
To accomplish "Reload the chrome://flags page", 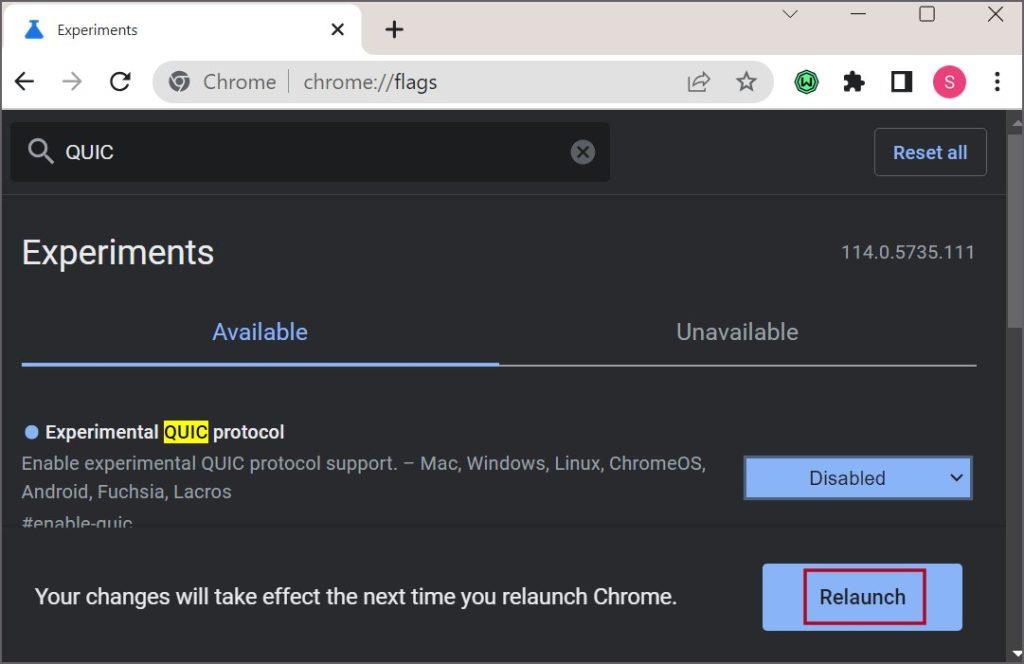I will [x=120, y=82].
